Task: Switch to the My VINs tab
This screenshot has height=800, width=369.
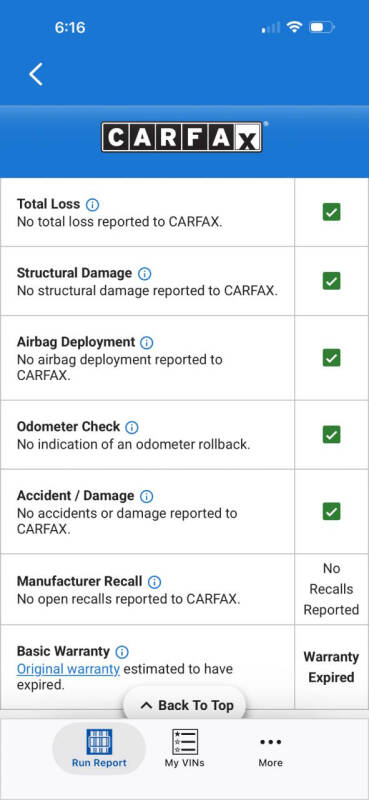Action: point(184,748)
